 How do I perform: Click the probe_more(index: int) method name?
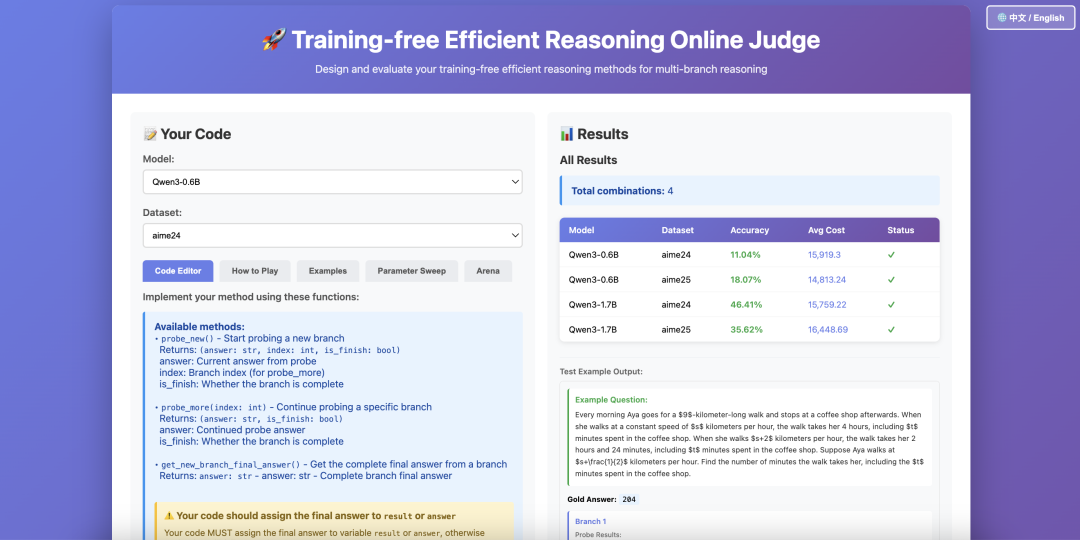[x=214, y=407]
